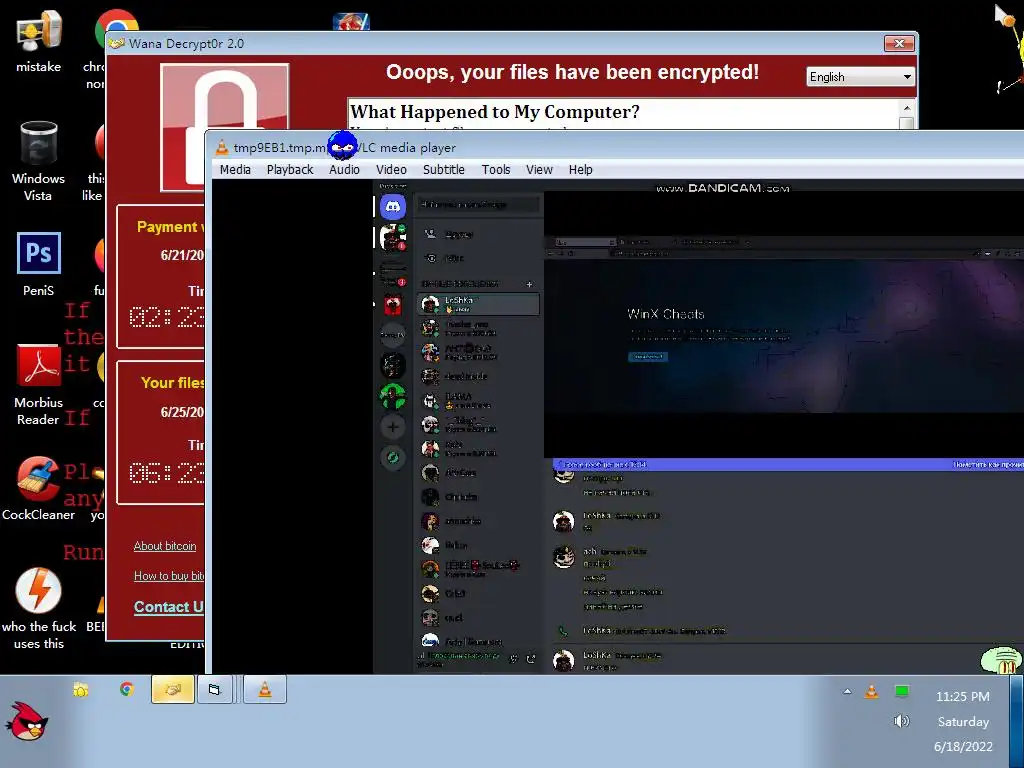Select the orange lightning bolt desktop icon
1024x768 pixels.
(x=39, y=609)
